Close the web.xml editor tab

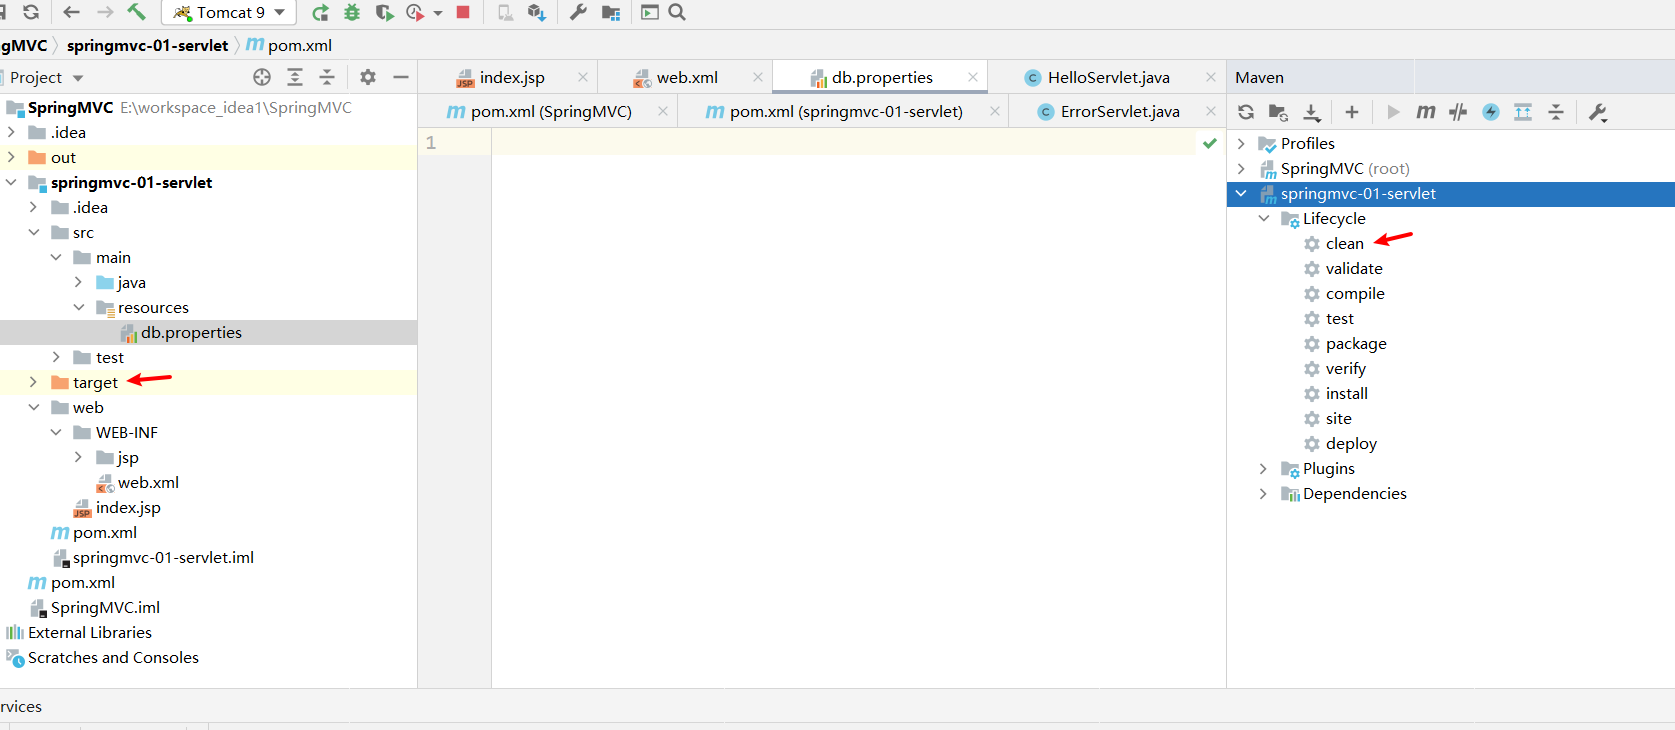pos(758,77)
